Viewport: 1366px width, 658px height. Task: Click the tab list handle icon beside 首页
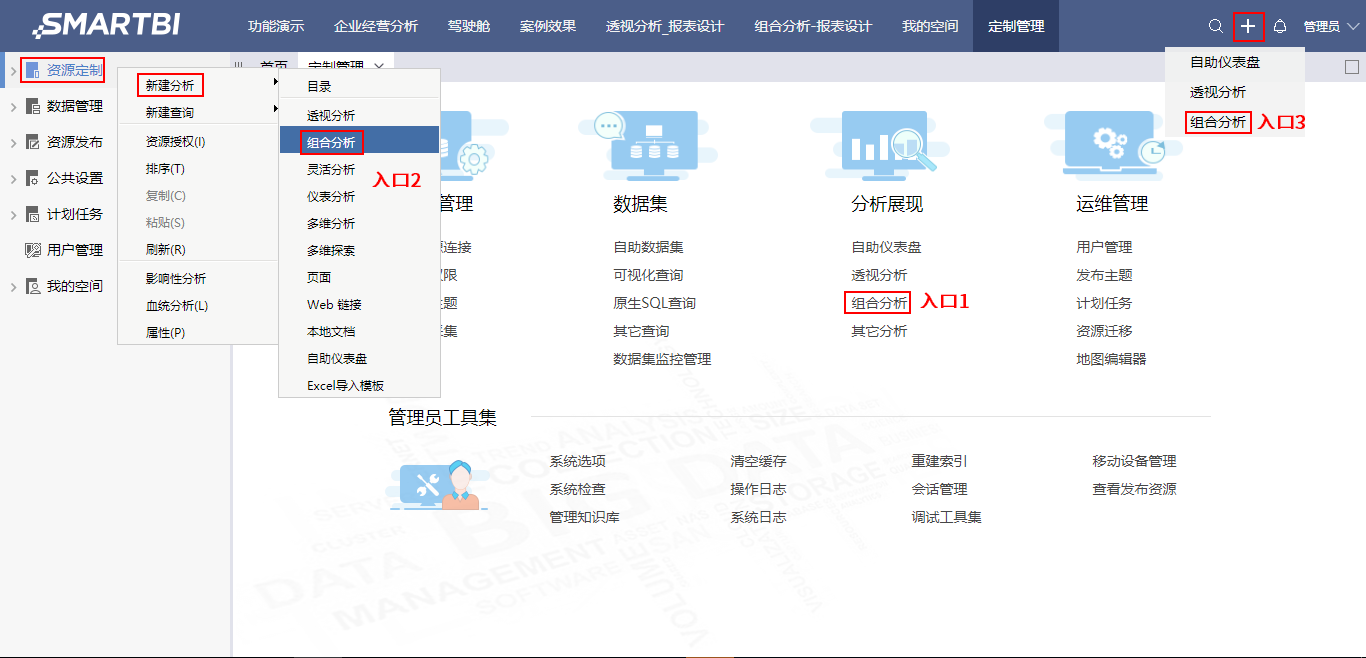coord(239,66)
